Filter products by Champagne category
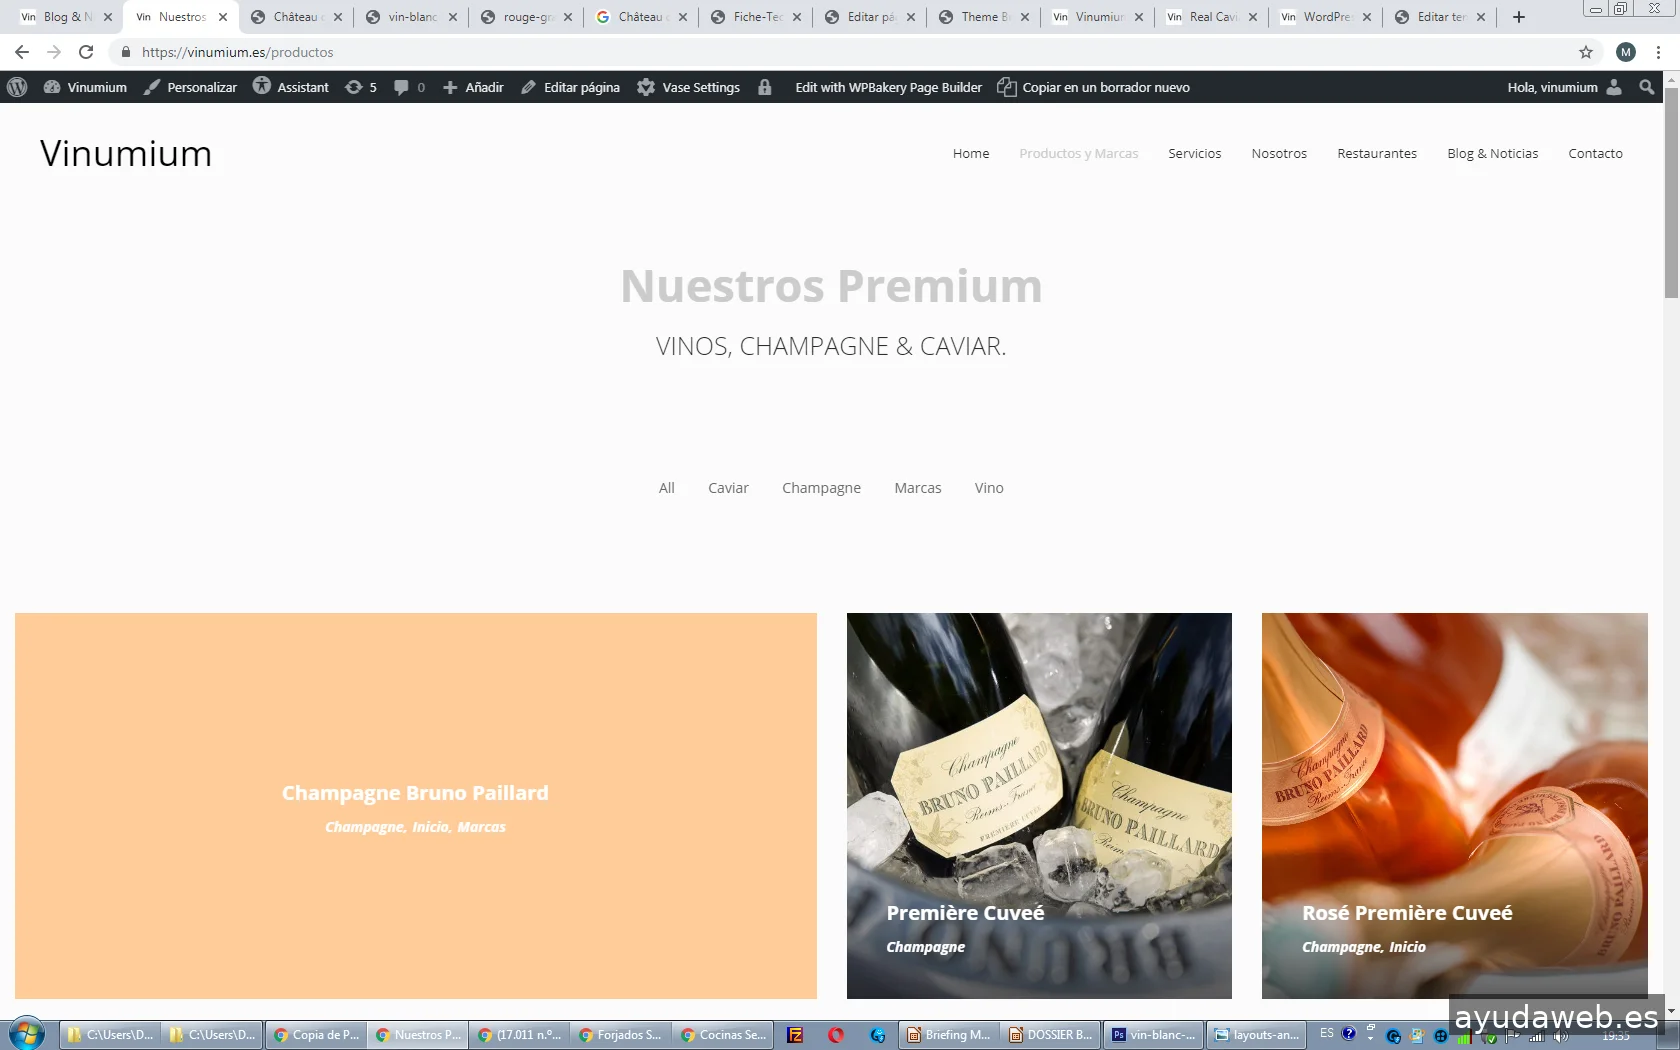Image resolution: width=1680 pixels, height=1050 pixels. (821, 488)
